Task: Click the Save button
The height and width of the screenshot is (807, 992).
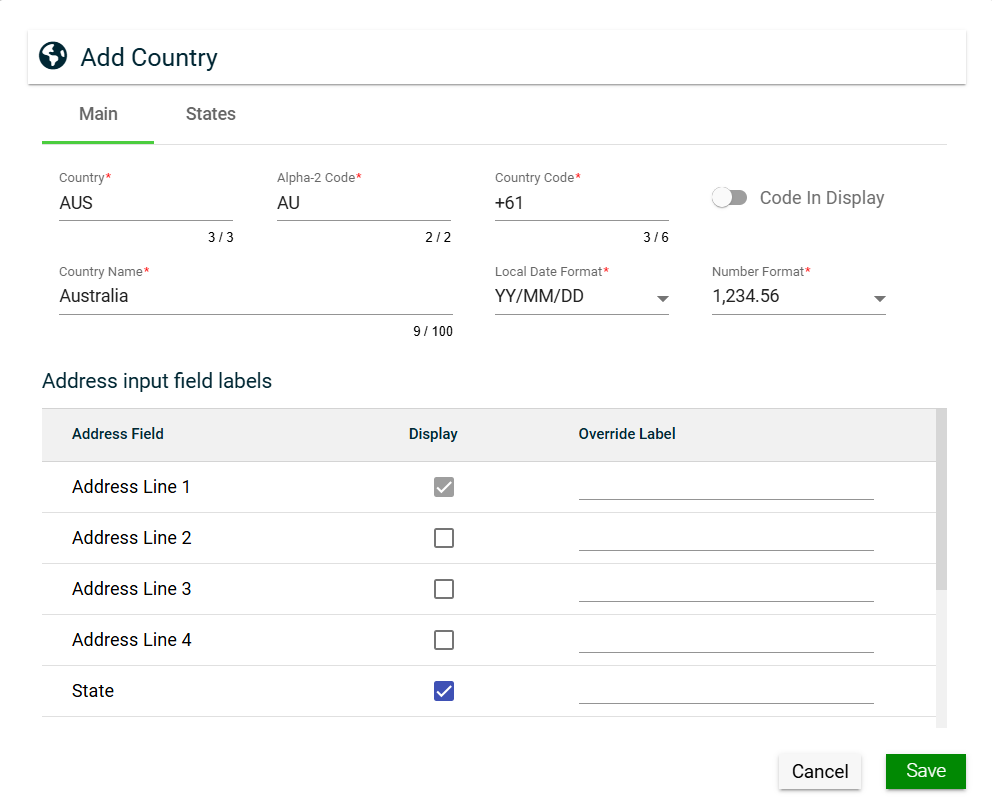Action: tap(925, 771)
